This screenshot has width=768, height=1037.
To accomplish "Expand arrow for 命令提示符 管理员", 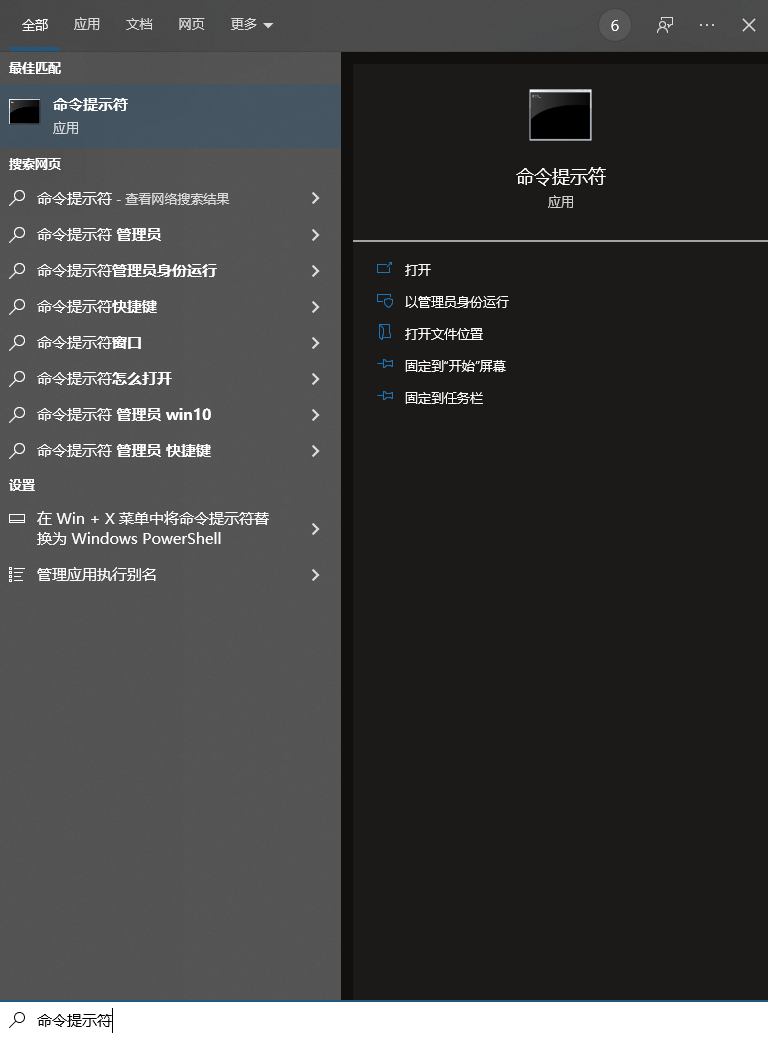I will tap(316, 235).
